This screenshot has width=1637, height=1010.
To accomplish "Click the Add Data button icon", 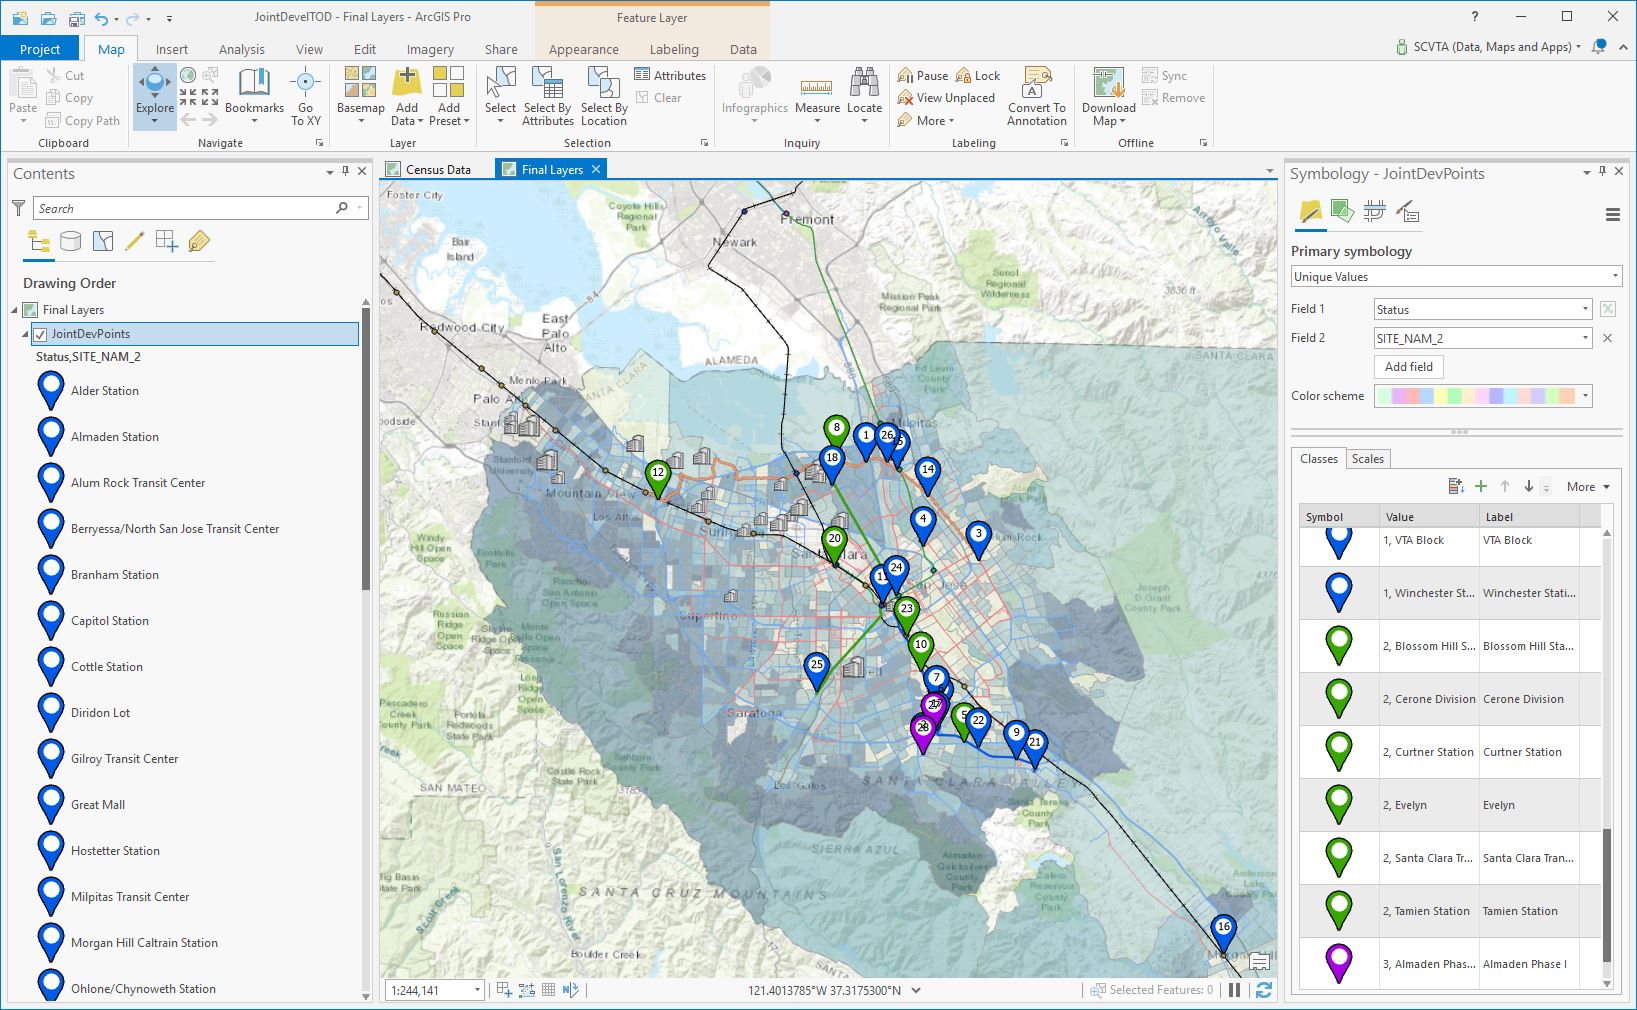I will point(407,82).
